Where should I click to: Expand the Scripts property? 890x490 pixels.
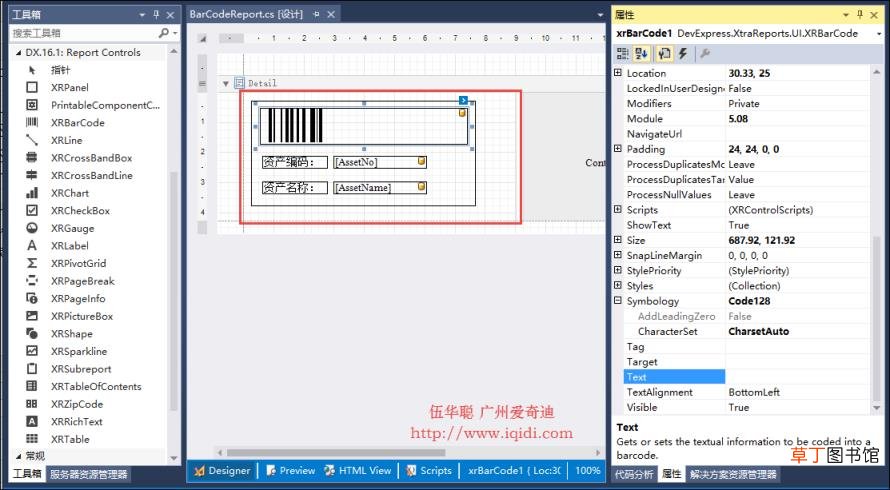pos(618,210)
